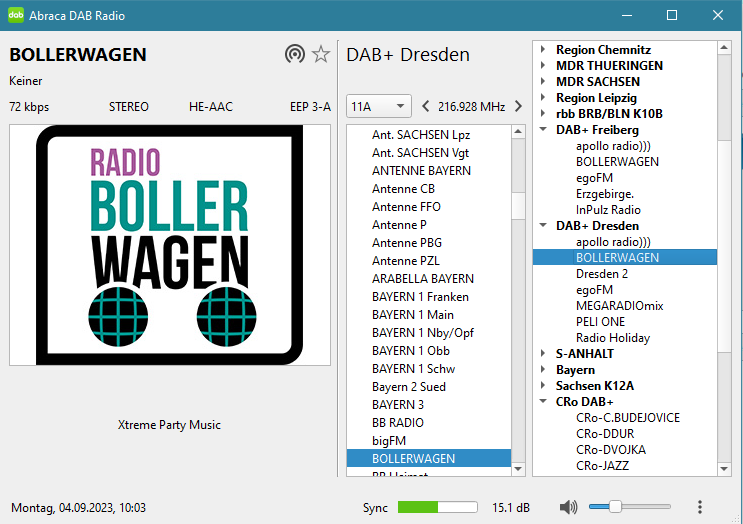Select bigFM in the service list
743x524 pixels.
(389, 441)
